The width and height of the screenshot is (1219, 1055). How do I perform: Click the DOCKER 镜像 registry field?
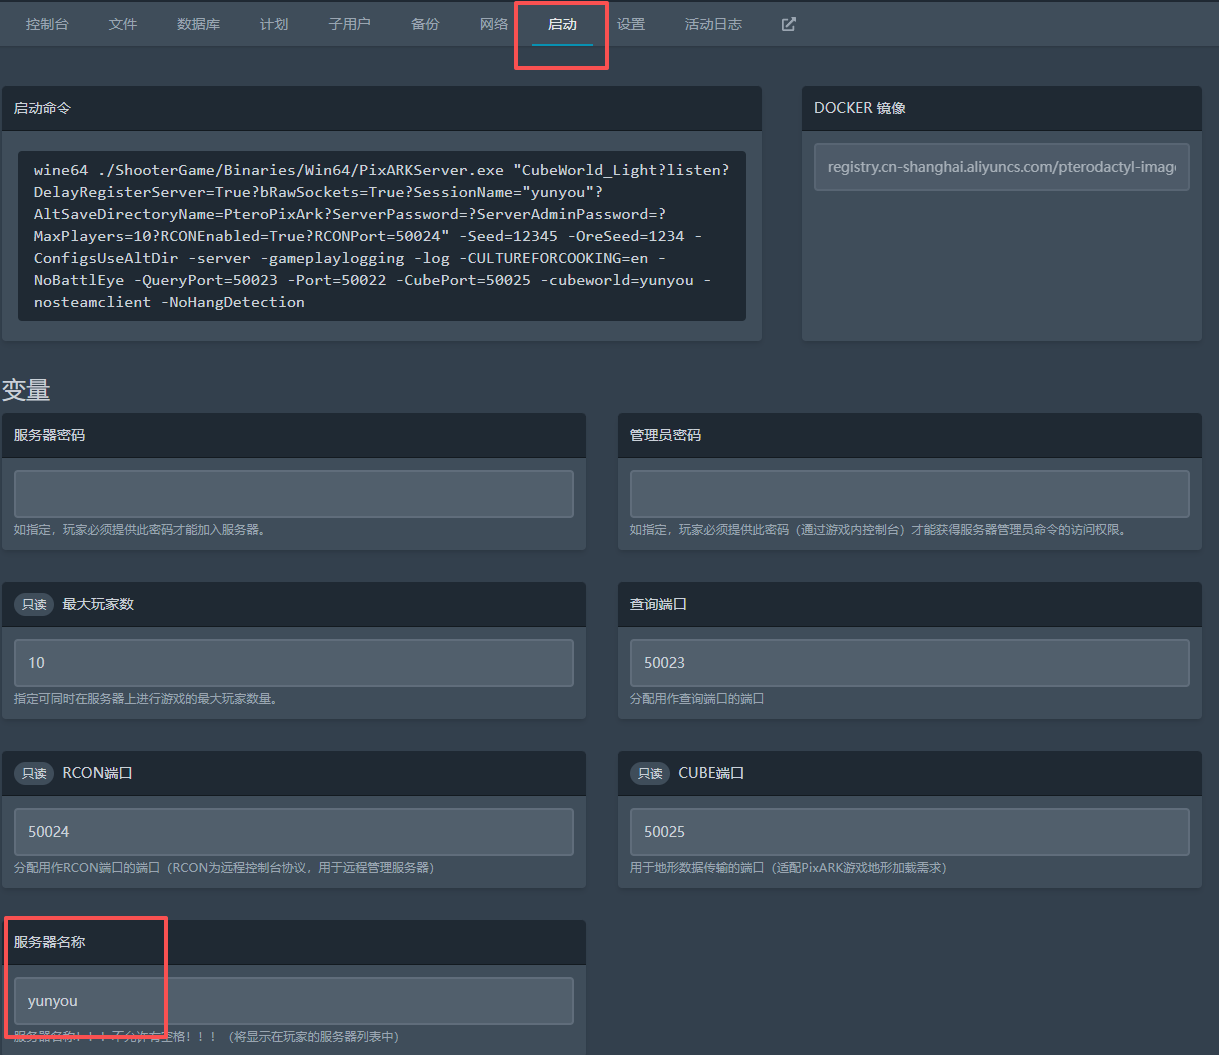1001,167
